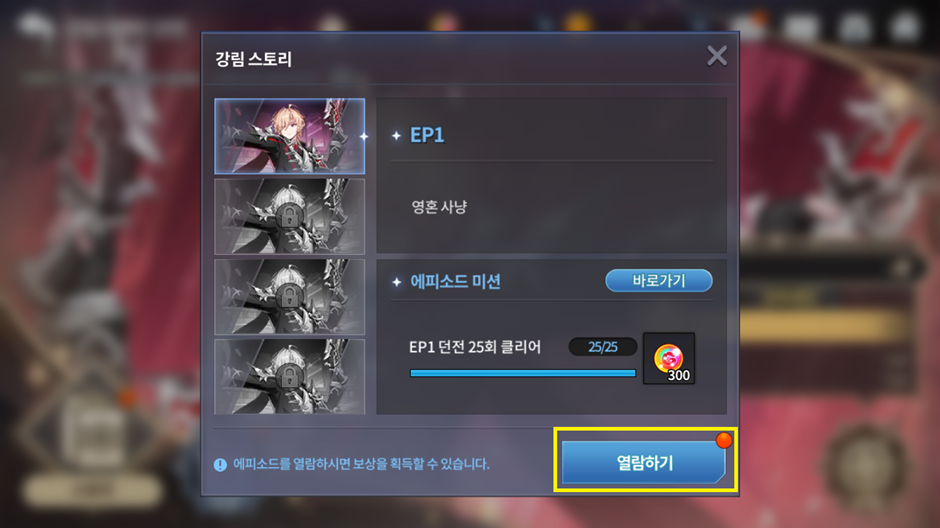Click the lock icon on bottom episode thumbnail

pos(289,376)
